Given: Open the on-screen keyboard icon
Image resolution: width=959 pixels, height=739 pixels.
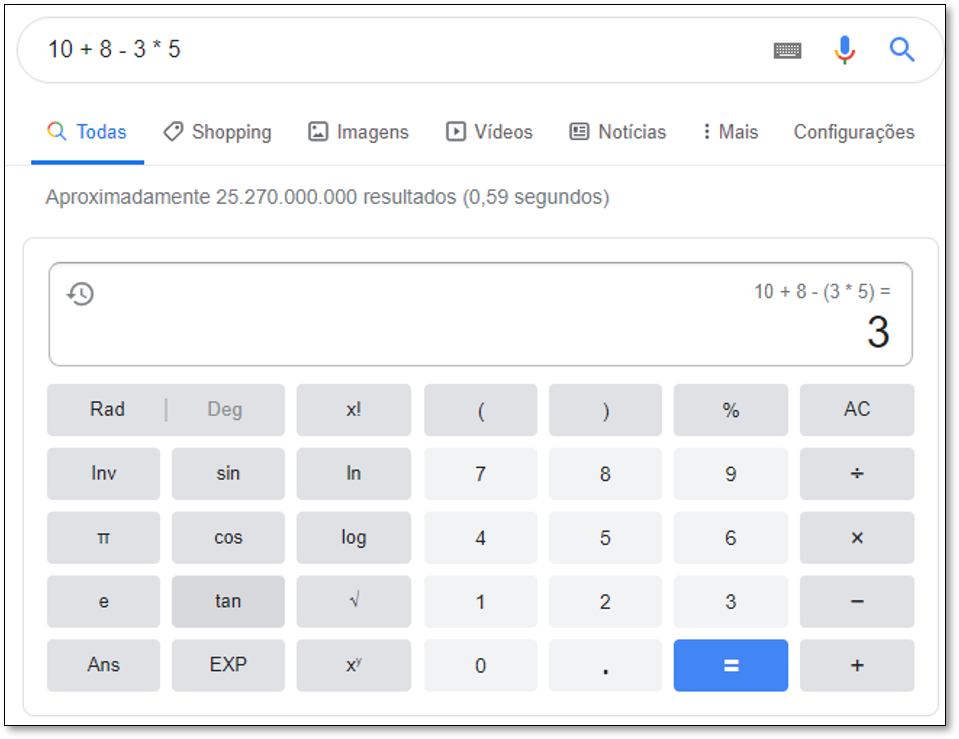Looking at the screenshot, I should (x=788, y=50).
